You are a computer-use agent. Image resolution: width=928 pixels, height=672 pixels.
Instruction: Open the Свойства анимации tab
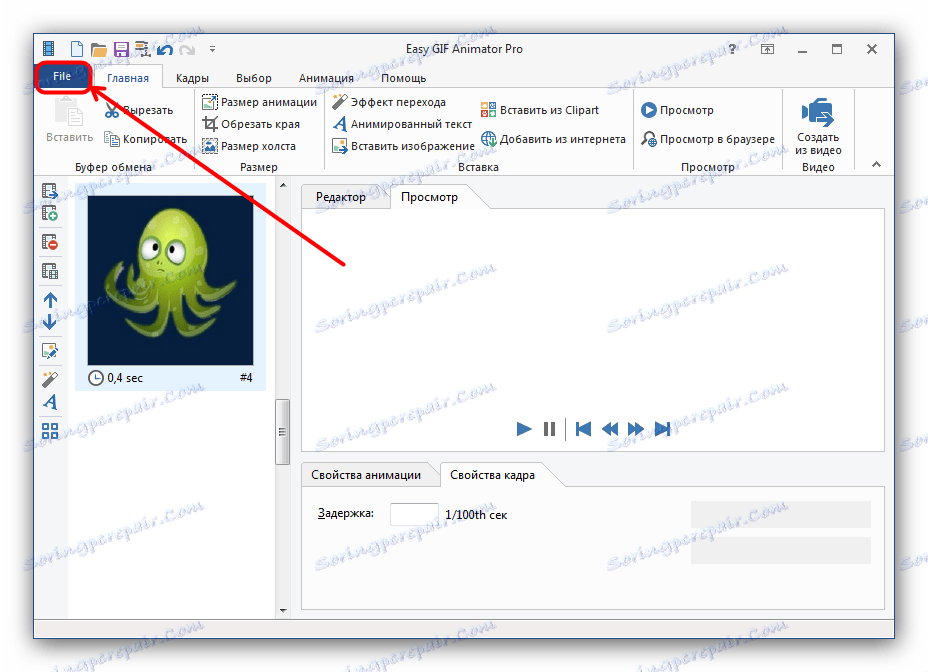point(369,475)
